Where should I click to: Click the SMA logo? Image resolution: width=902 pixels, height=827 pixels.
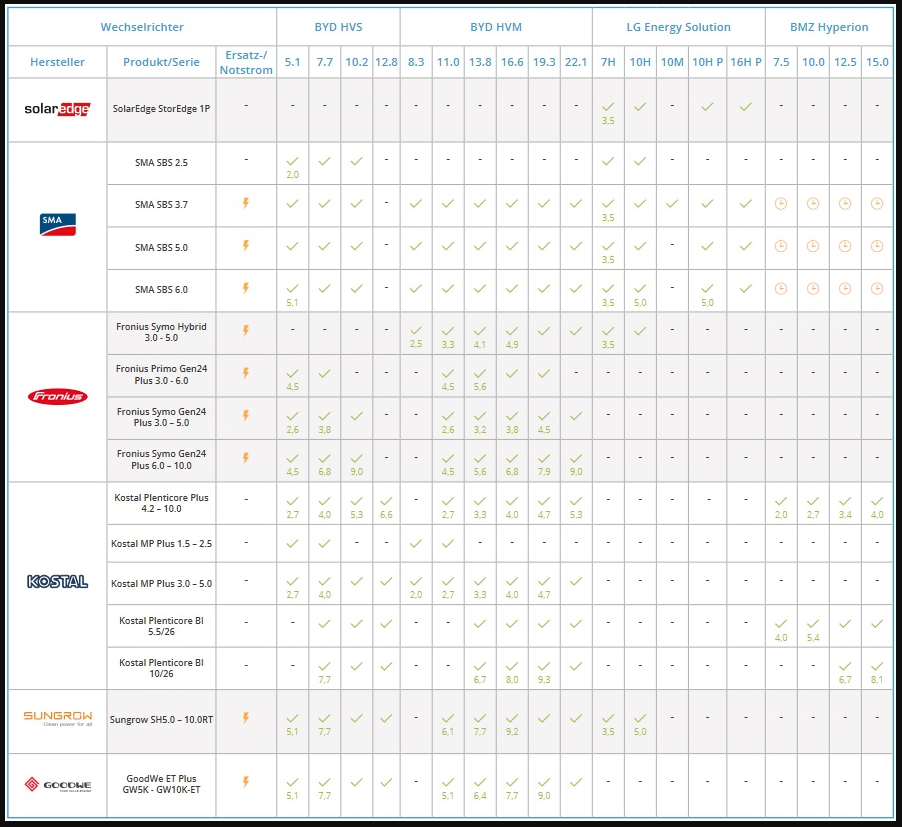[x=58, y=224]
